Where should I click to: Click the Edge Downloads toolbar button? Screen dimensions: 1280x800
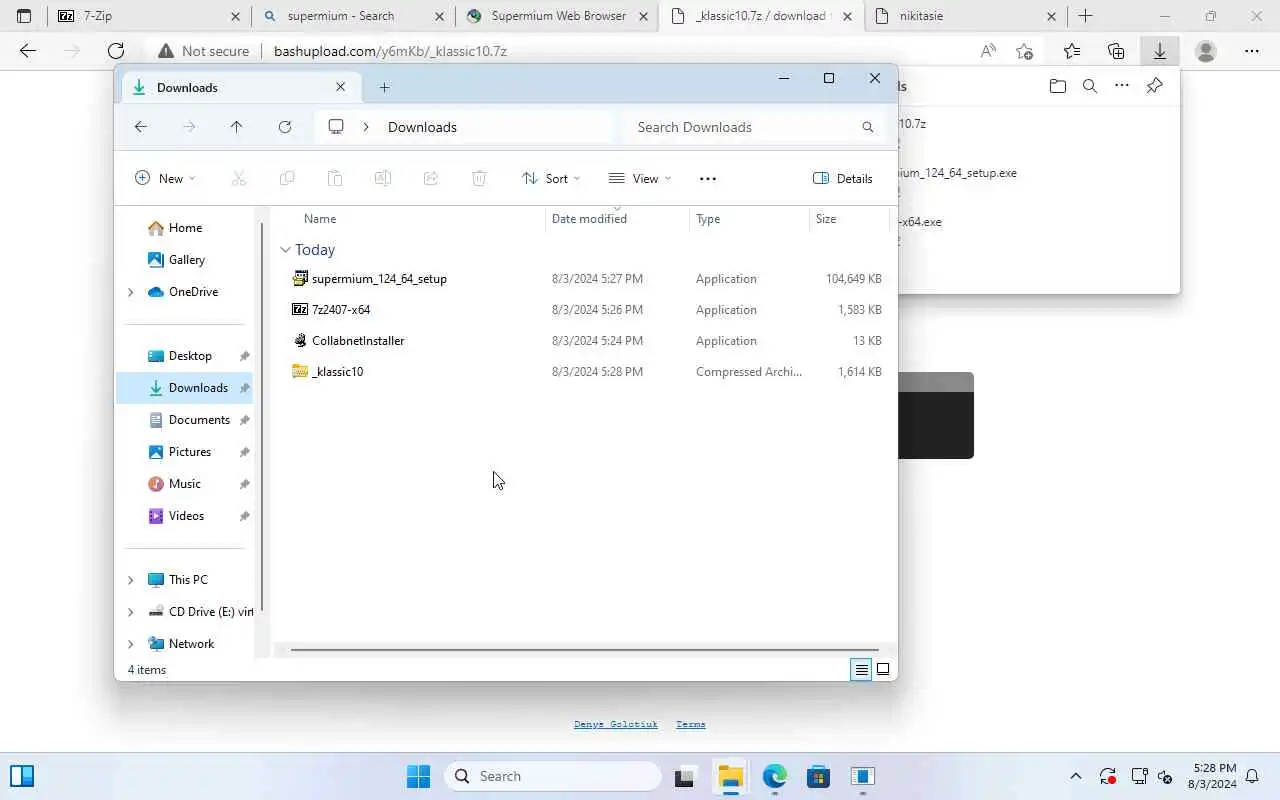coord(1160,51)
